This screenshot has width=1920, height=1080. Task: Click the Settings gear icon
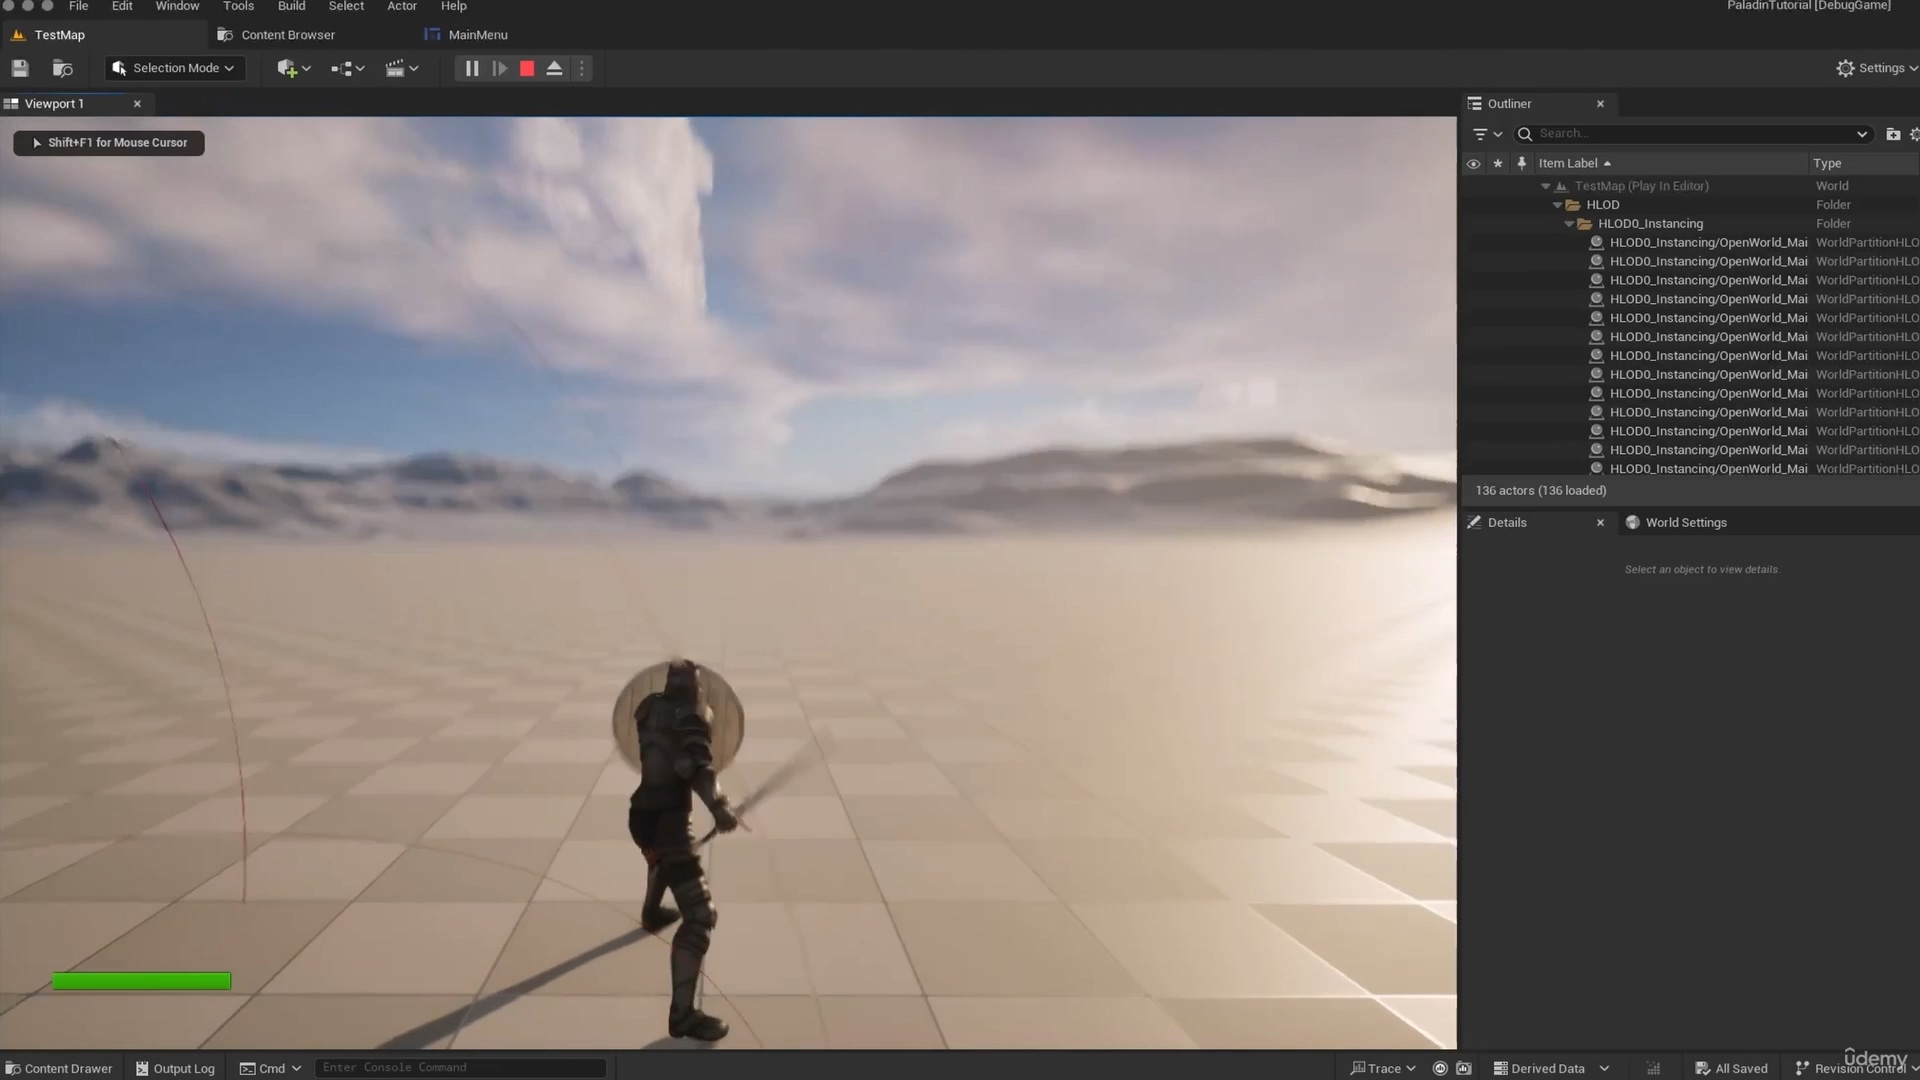[x=1845, y=67]
